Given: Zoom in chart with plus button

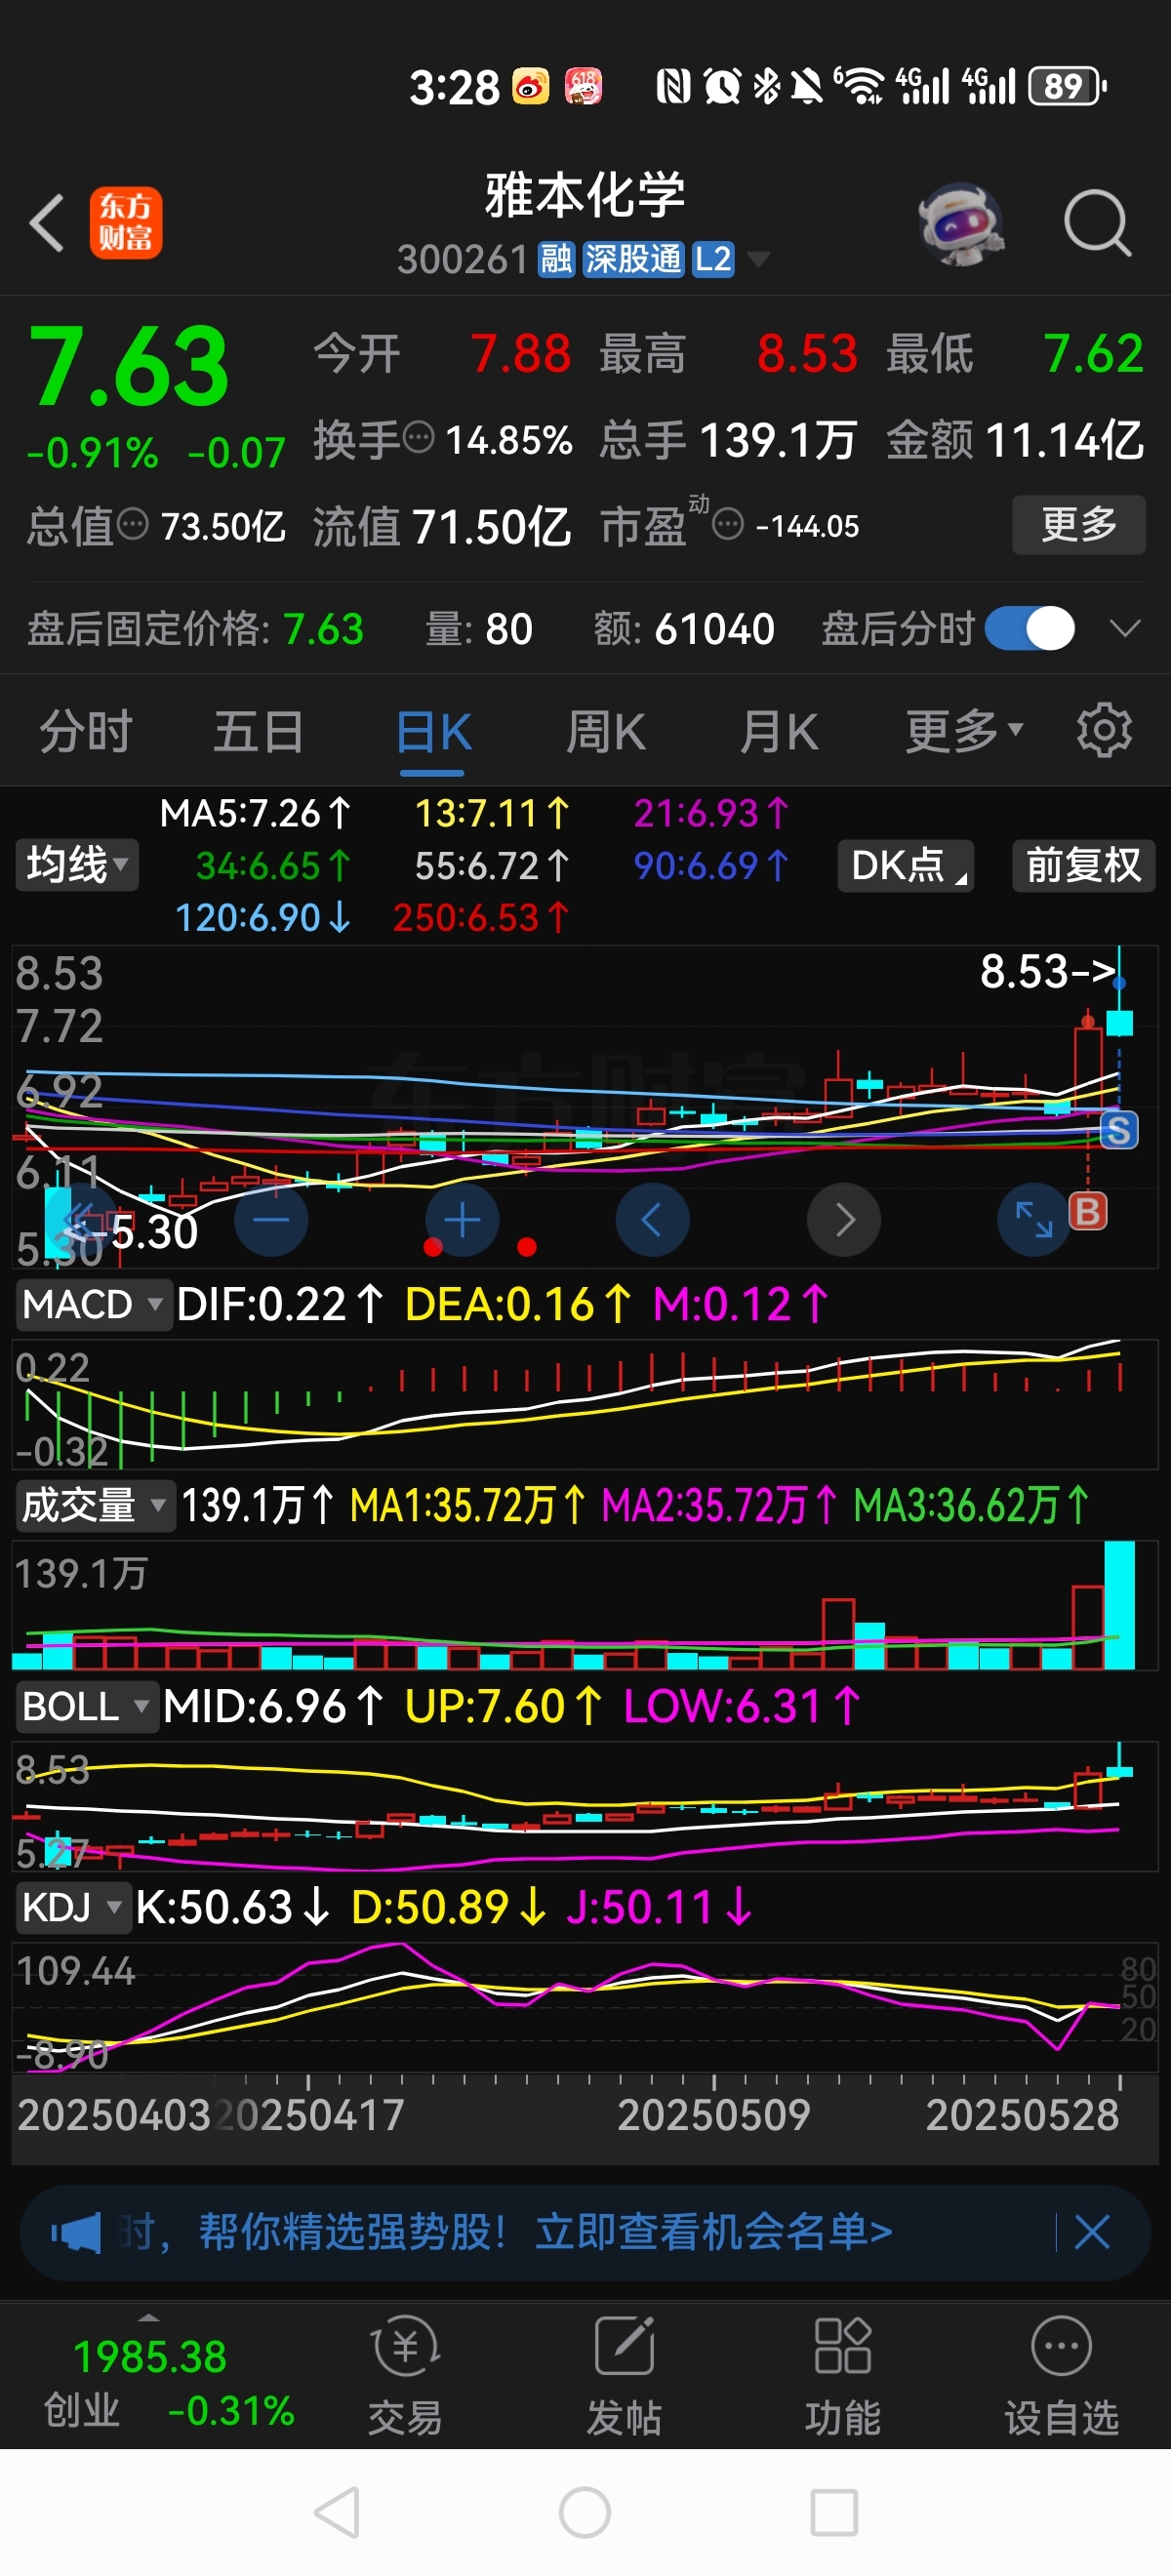Looking at the screenshot, I should [462, 1220].
